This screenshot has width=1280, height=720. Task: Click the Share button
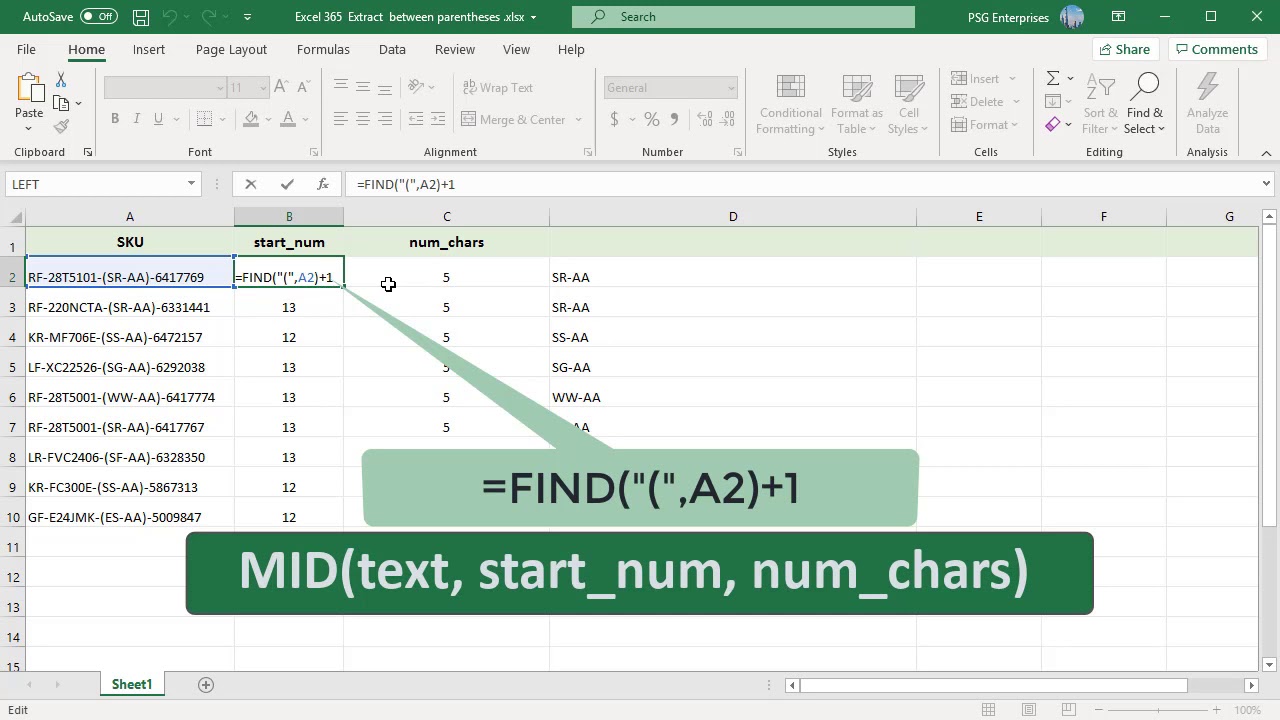[1124, 49]
